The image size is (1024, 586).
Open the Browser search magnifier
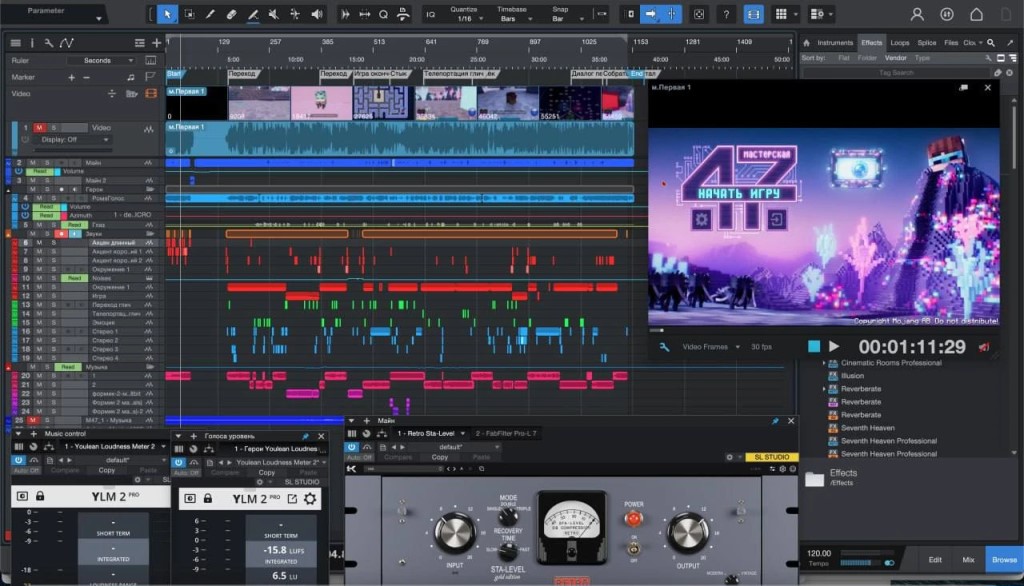[x=991, y=42]
